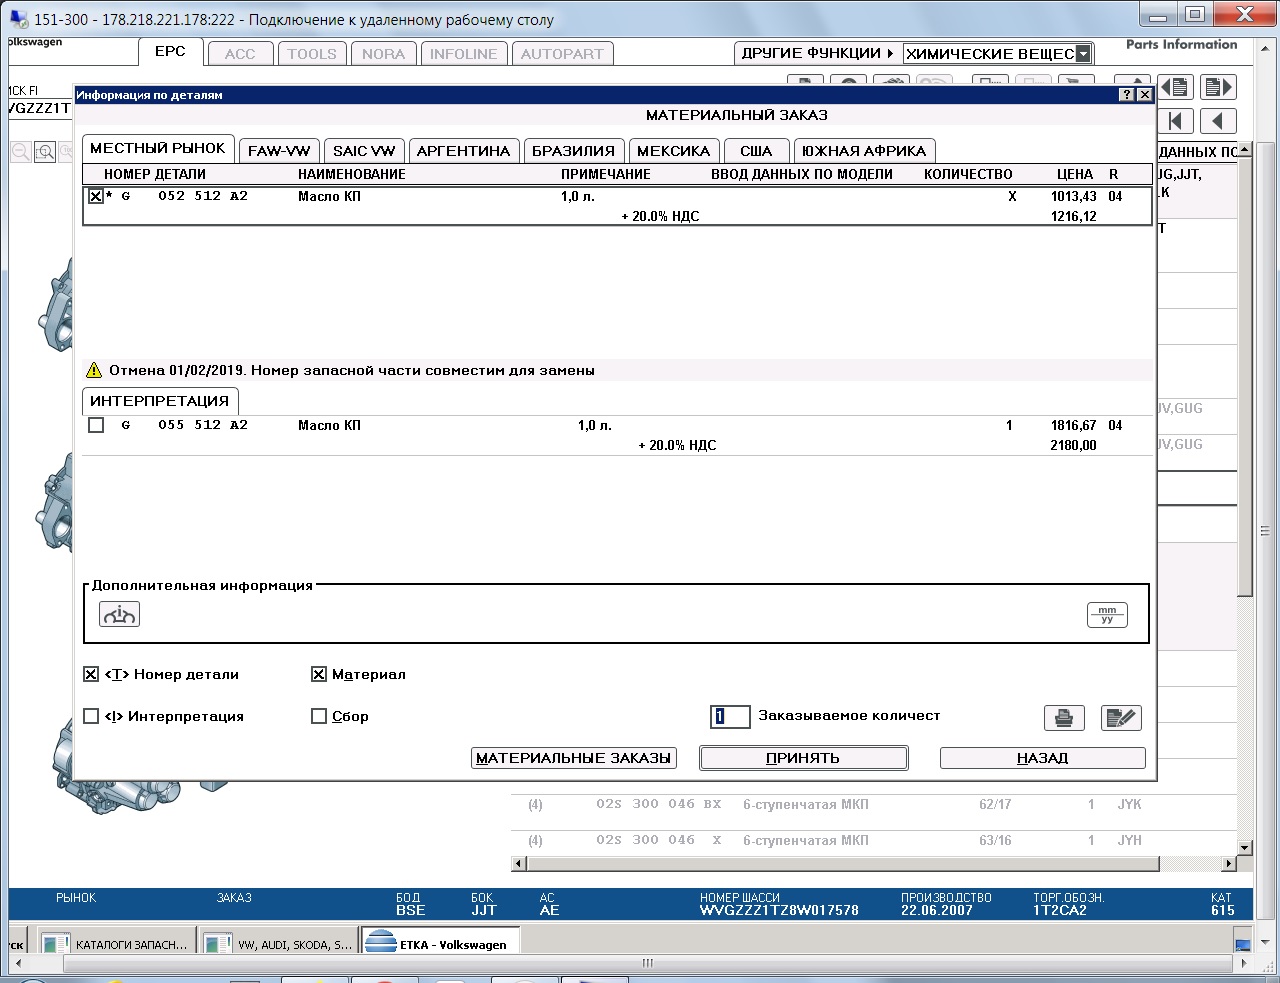Click remote session scrollbar right arrow at bottom
Image resolution: width=1280 pixels, height=983 pixels.
click(x=1245, y=964)
